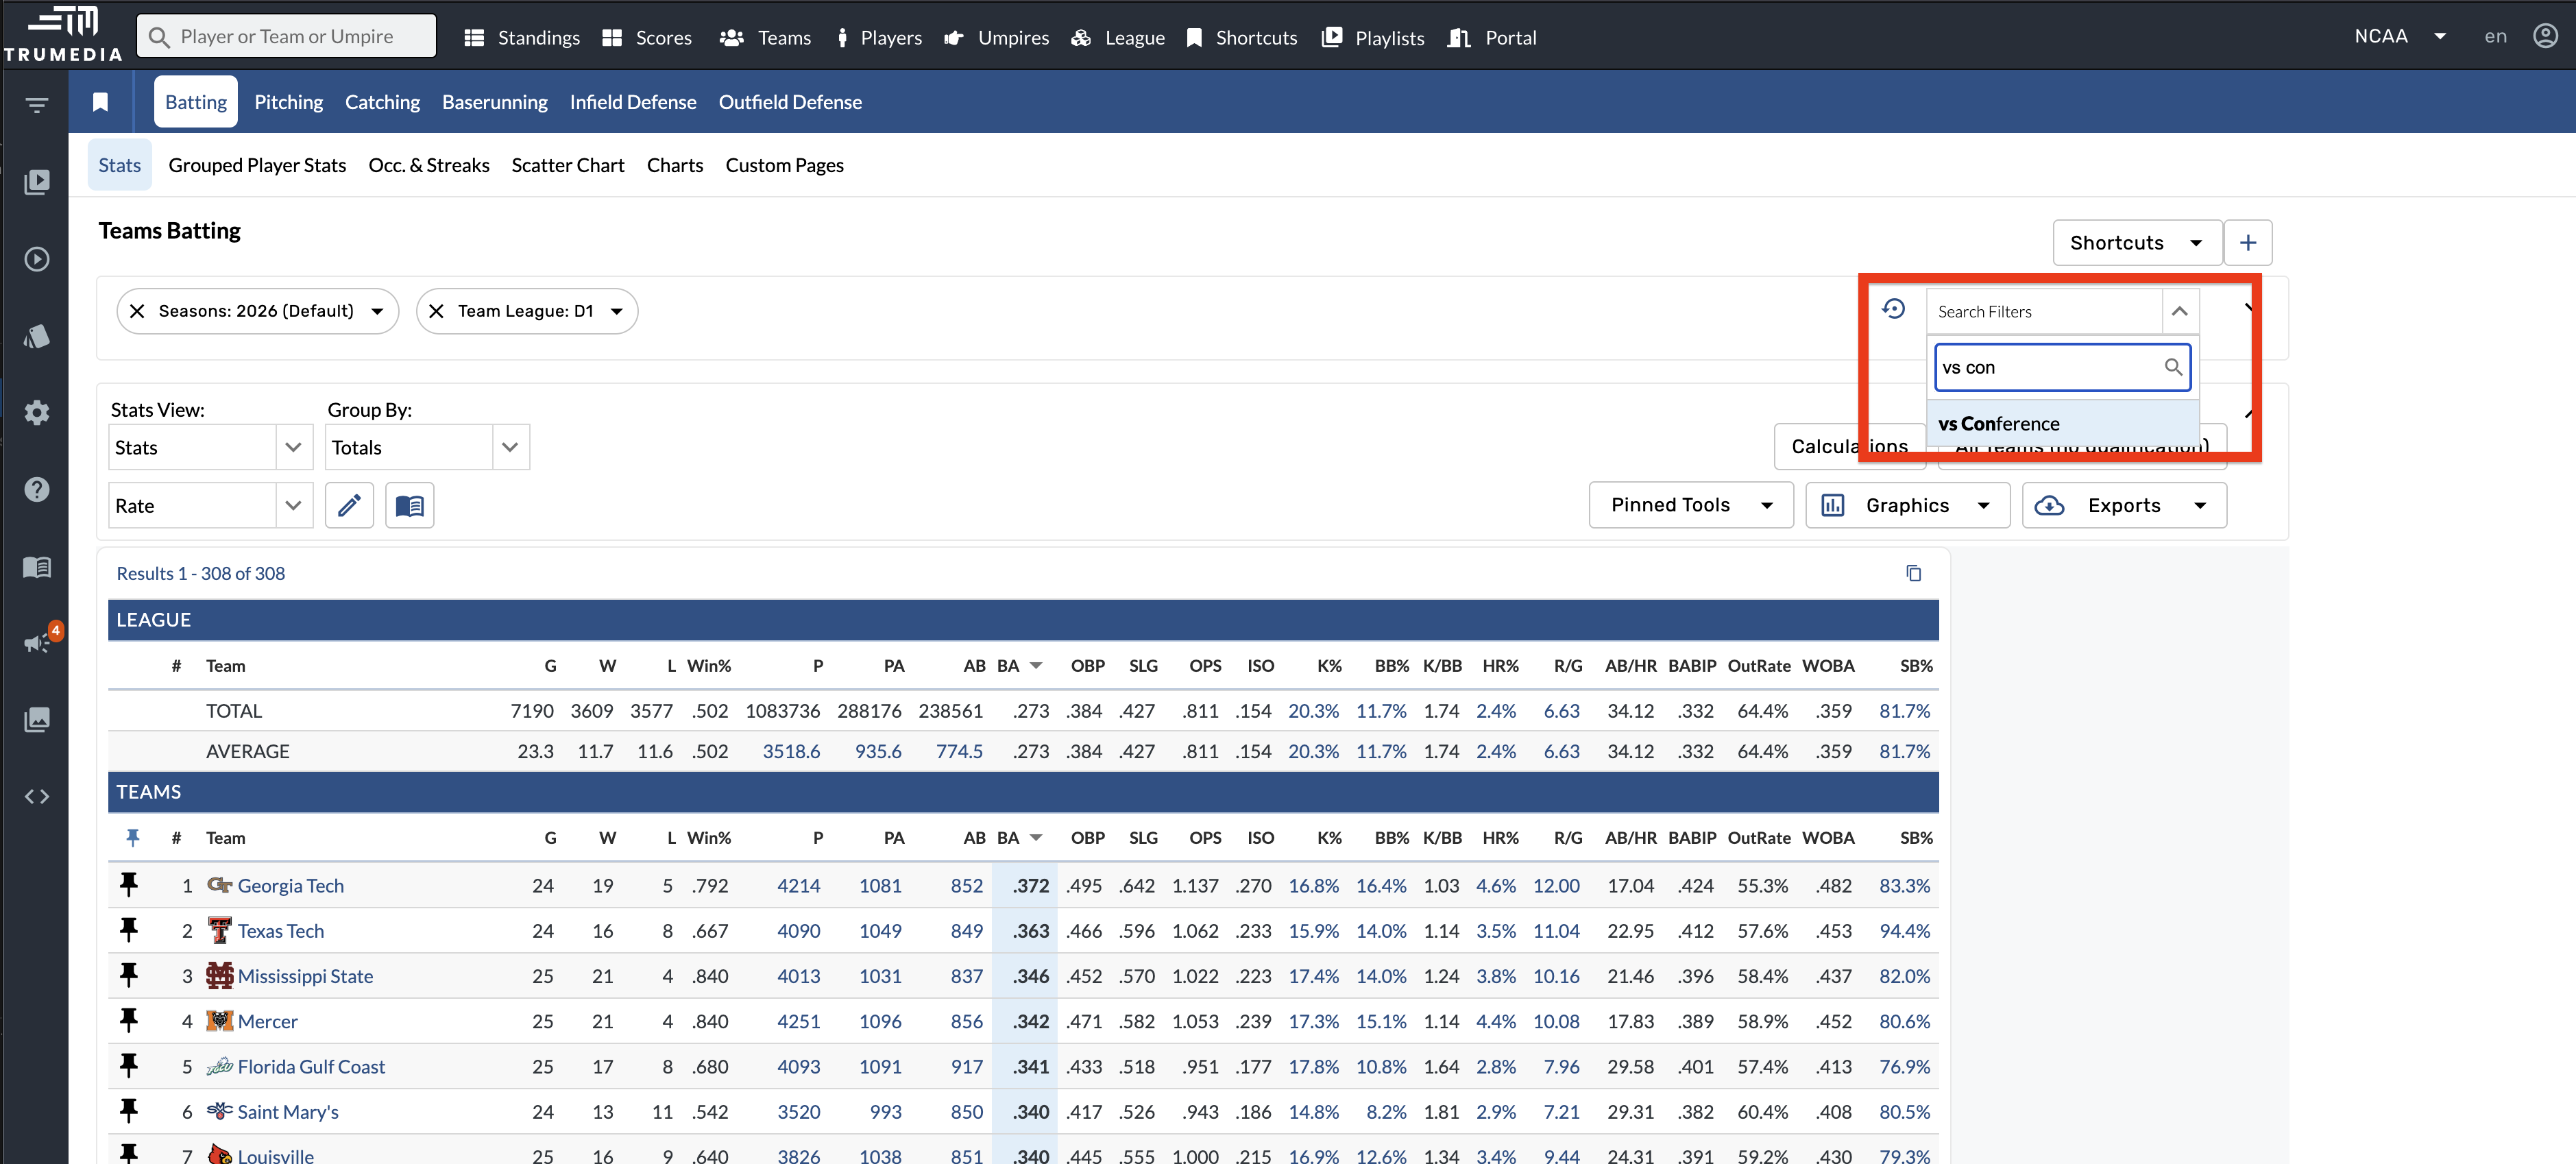This screenshot has width=2576, height=1164.
Task: Open the help question mark icon
Action: point(37,489)
